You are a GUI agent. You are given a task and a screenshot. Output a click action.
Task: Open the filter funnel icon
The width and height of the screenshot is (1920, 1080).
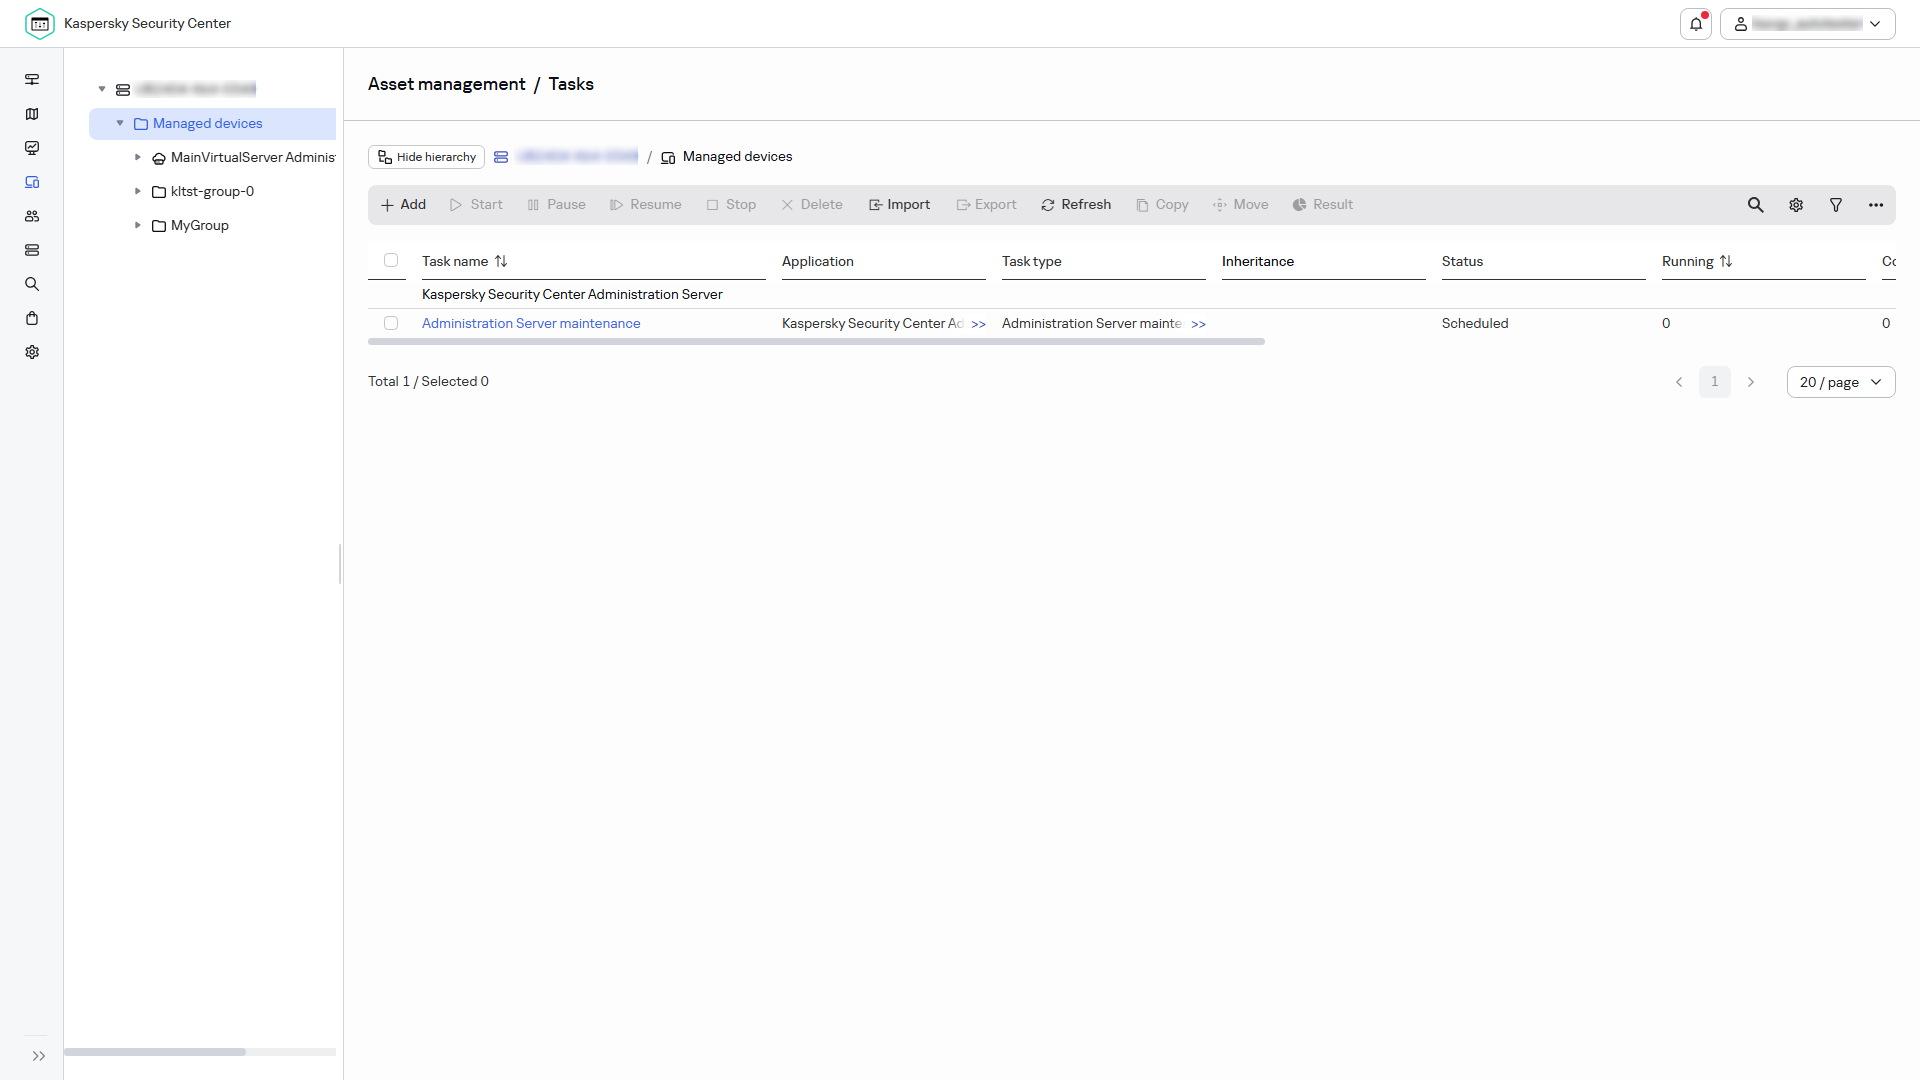(1836, 205)
